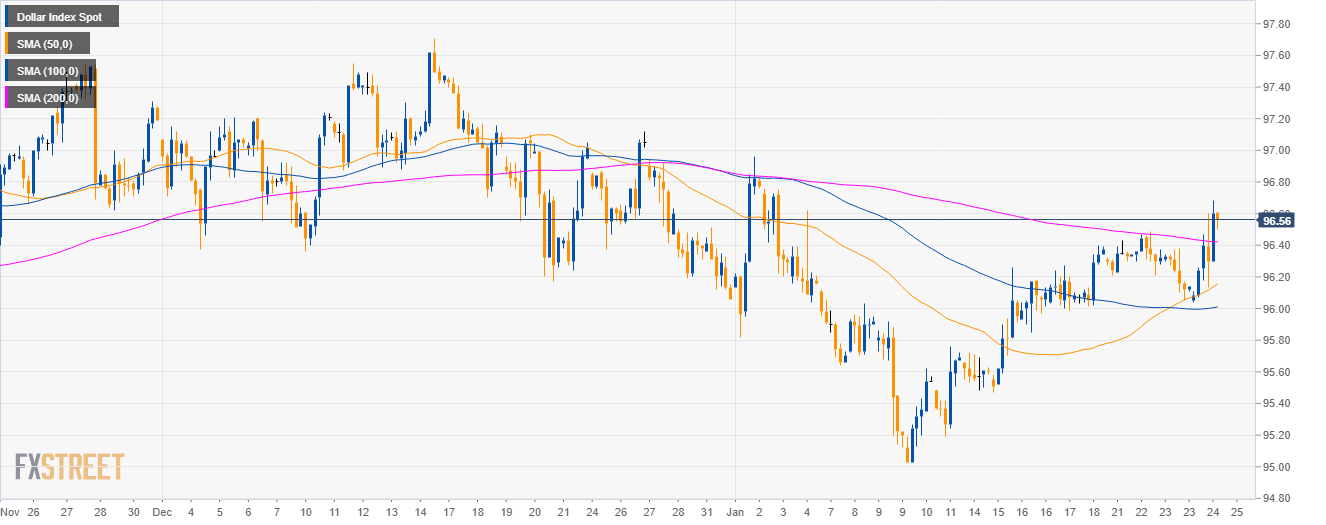This screenshot has height=525, width=1326.
Task: Click the 30 date axis label
Action: [x=134, y=510]
